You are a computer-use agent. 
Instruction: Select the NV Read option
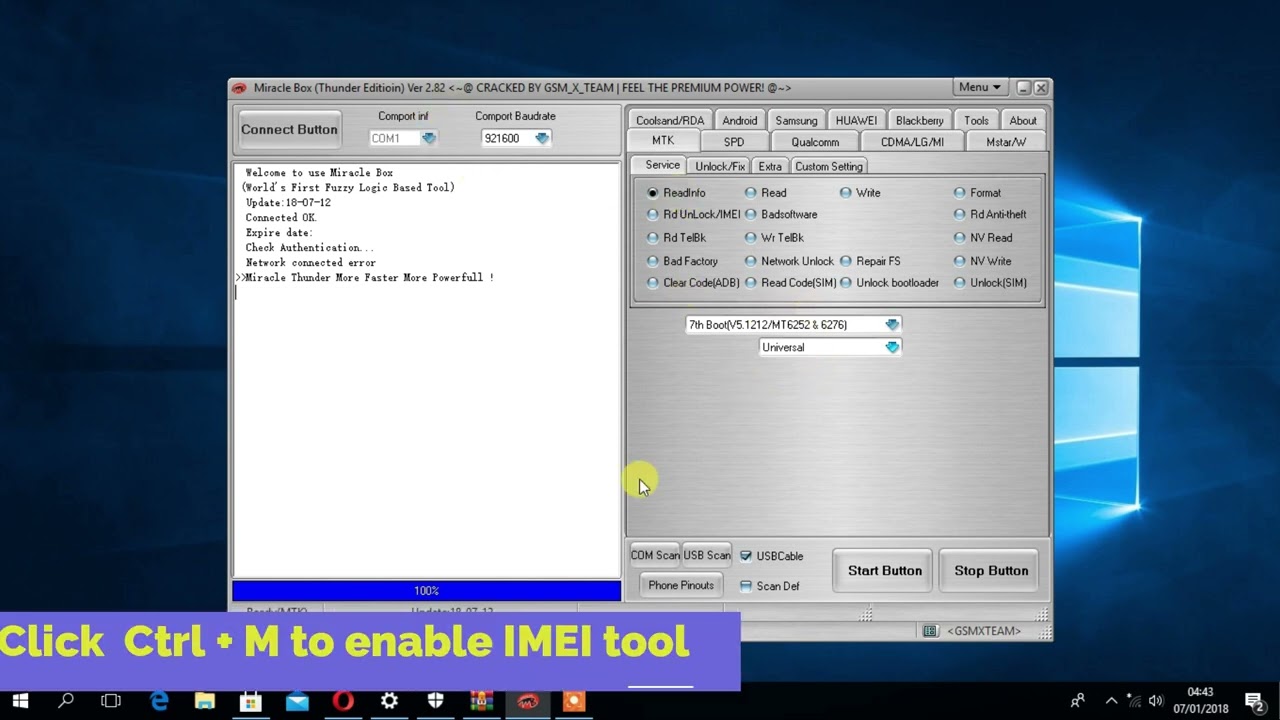click(x=959, y=238)
